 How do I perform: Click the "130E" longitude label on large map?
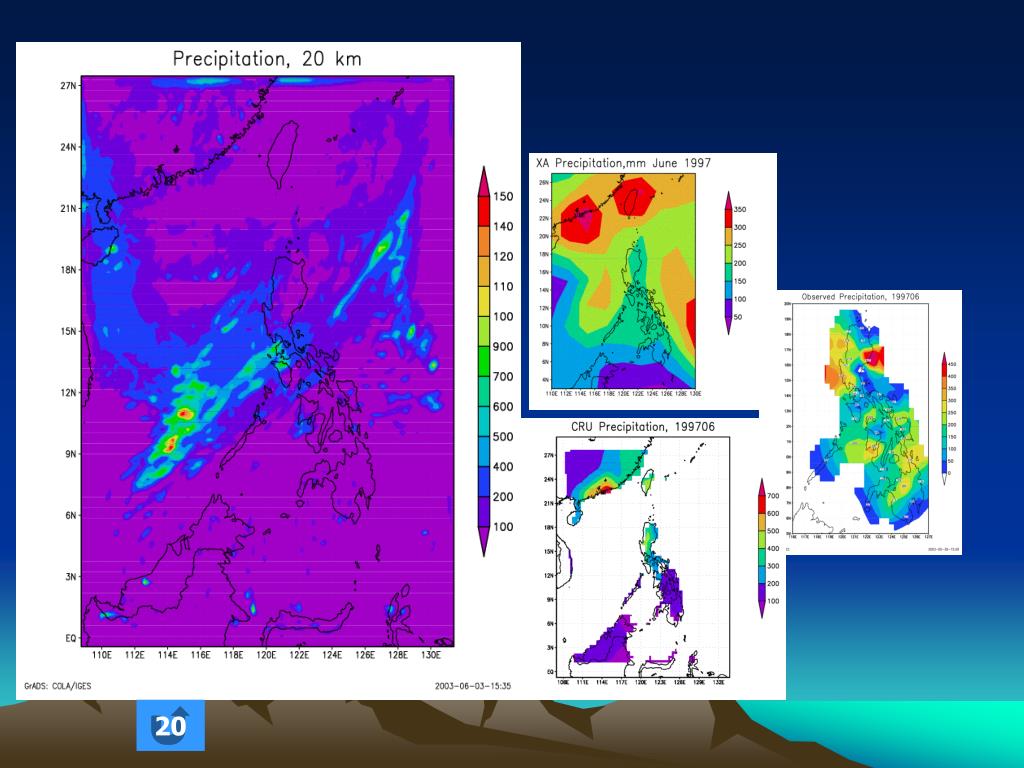[430, 656]
